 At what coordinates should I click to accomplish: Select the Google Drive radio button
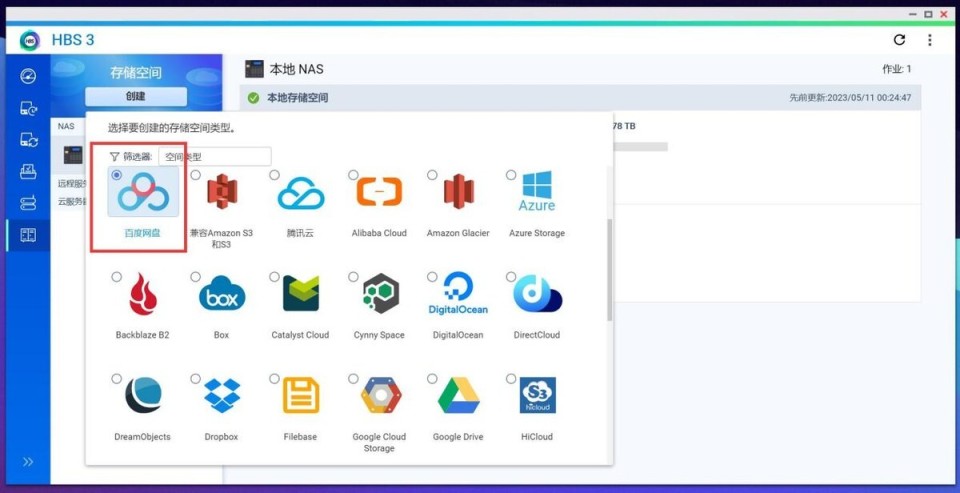tap(432, 378)
